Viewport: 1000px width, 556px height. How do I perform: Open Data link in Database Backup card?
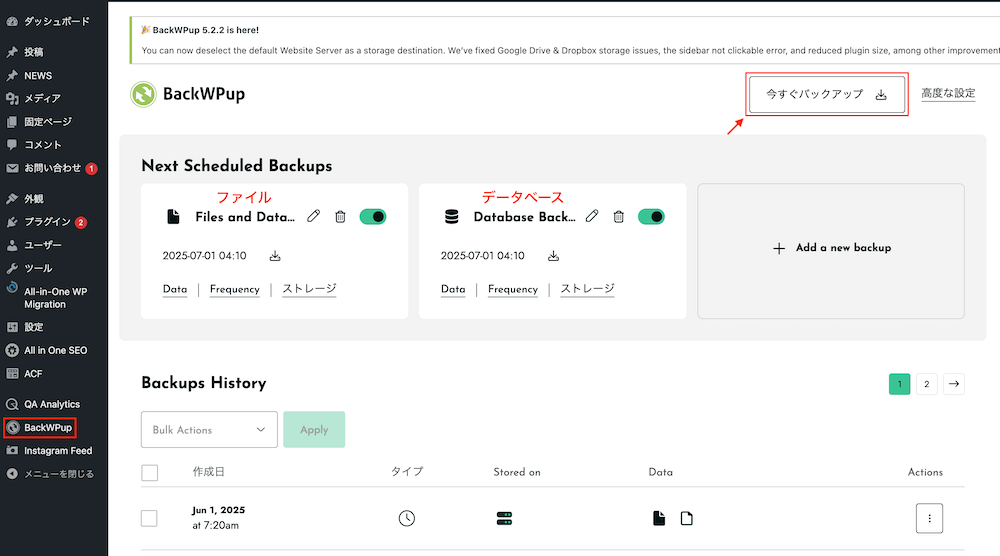tap(453, 289)
